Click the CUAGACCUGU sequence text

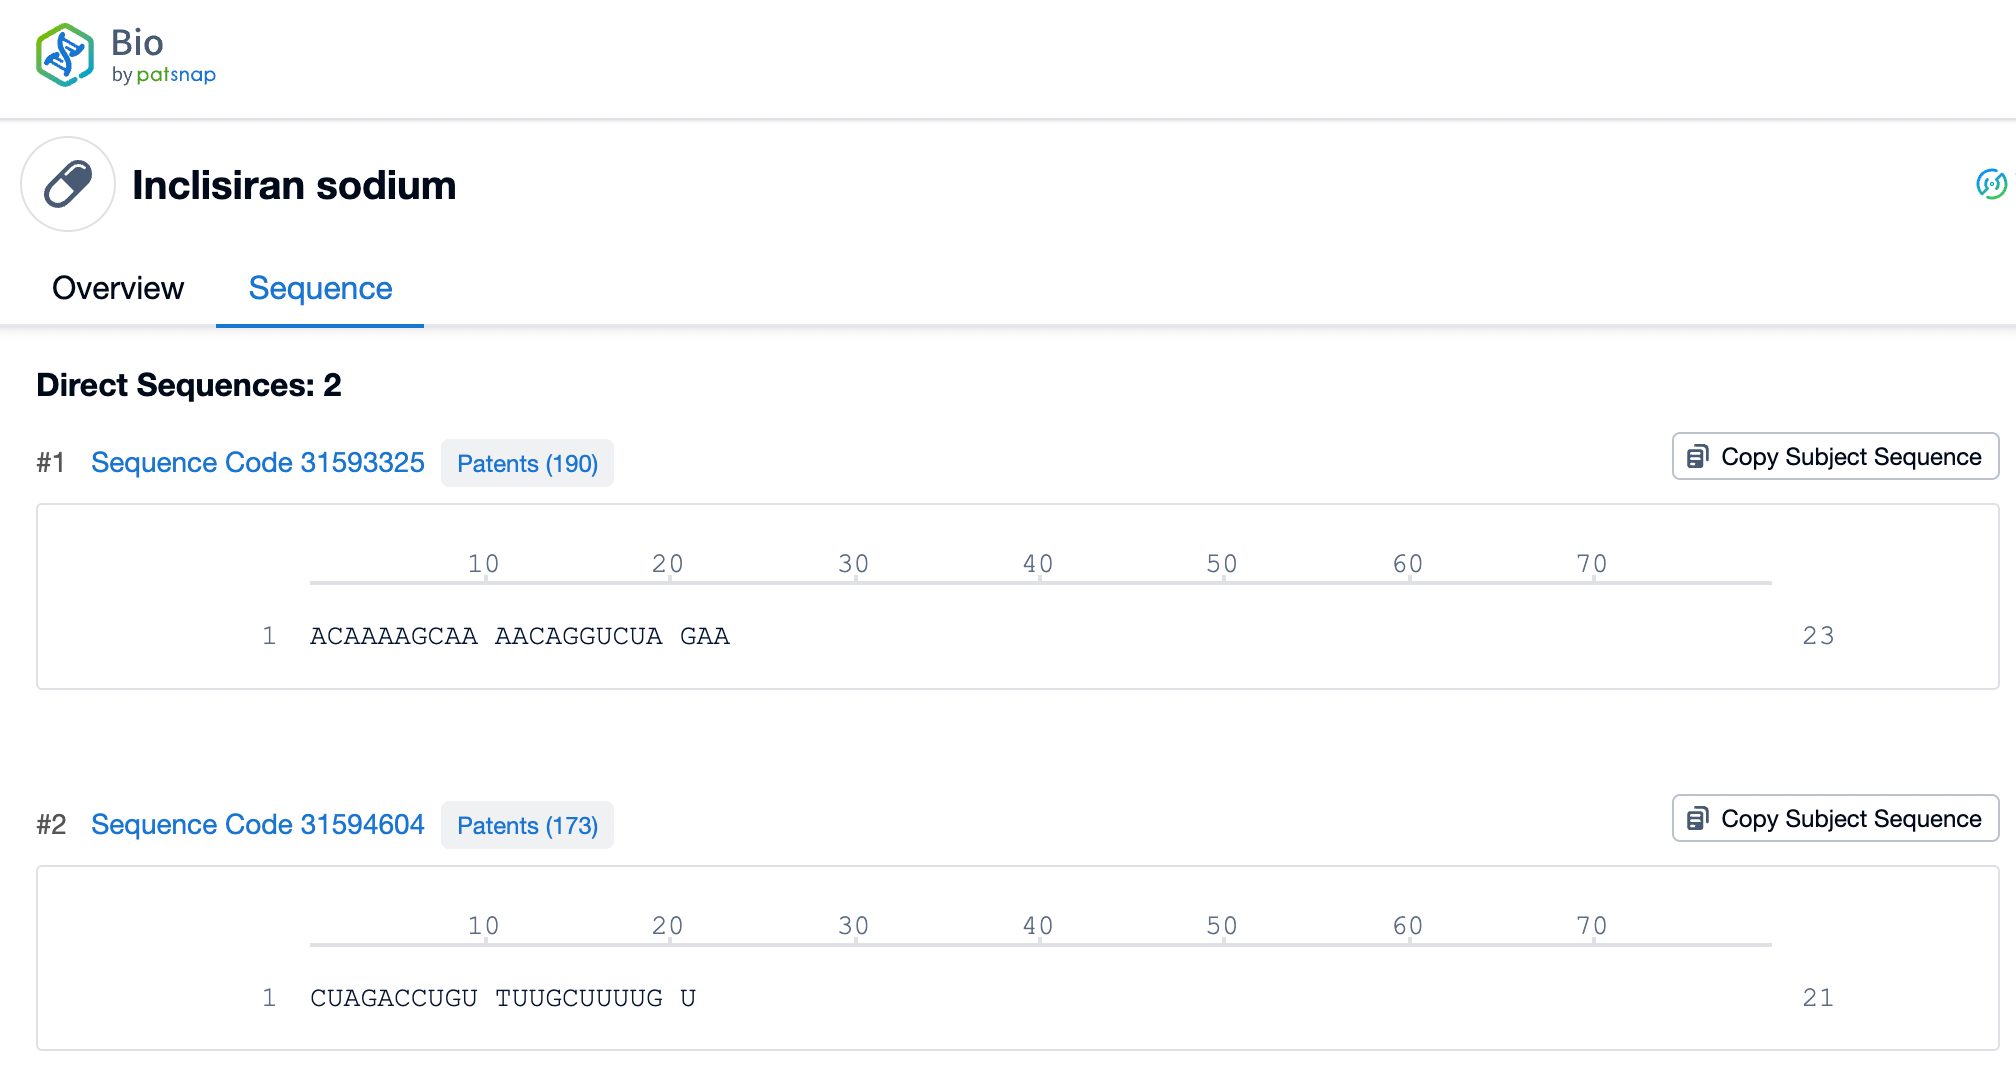(x=393, y=998)
